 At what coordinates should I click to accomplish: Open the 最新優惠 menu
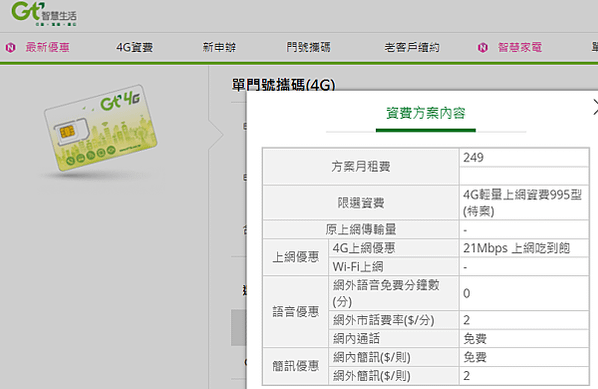[48, 47]
